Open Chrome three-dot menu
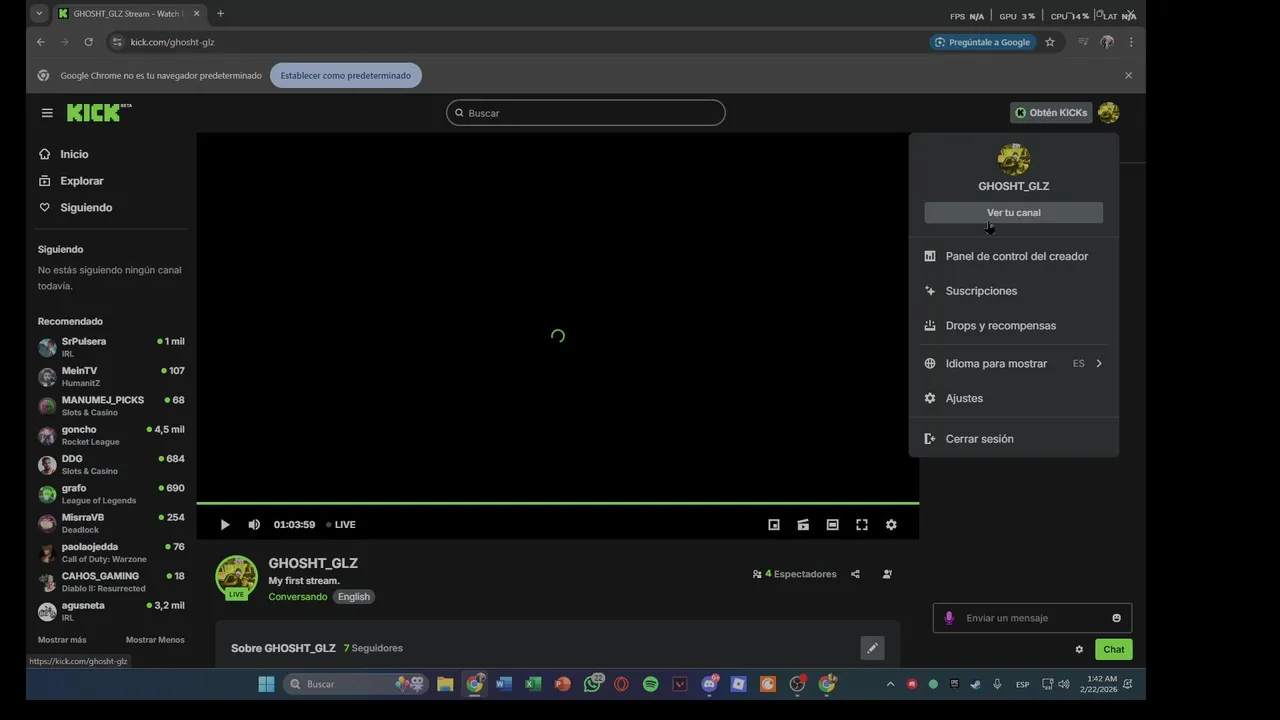 [1131, 42]
